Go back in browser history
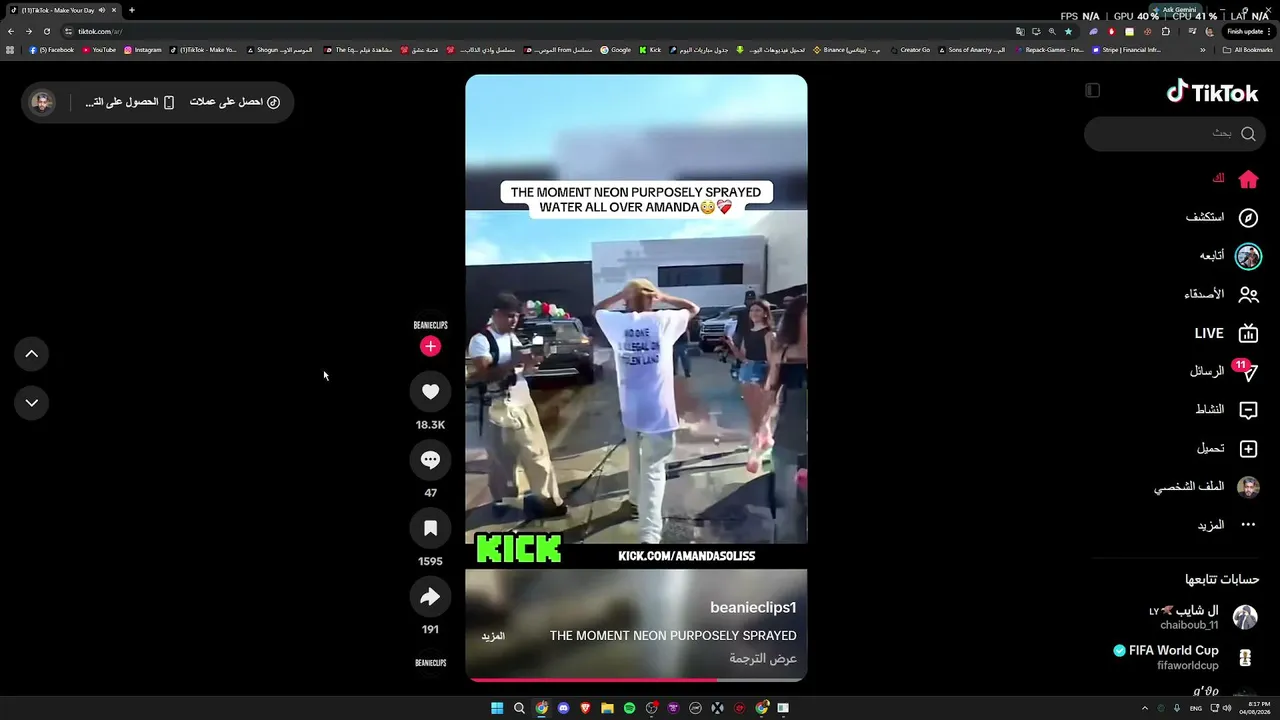 coord(11,31)
